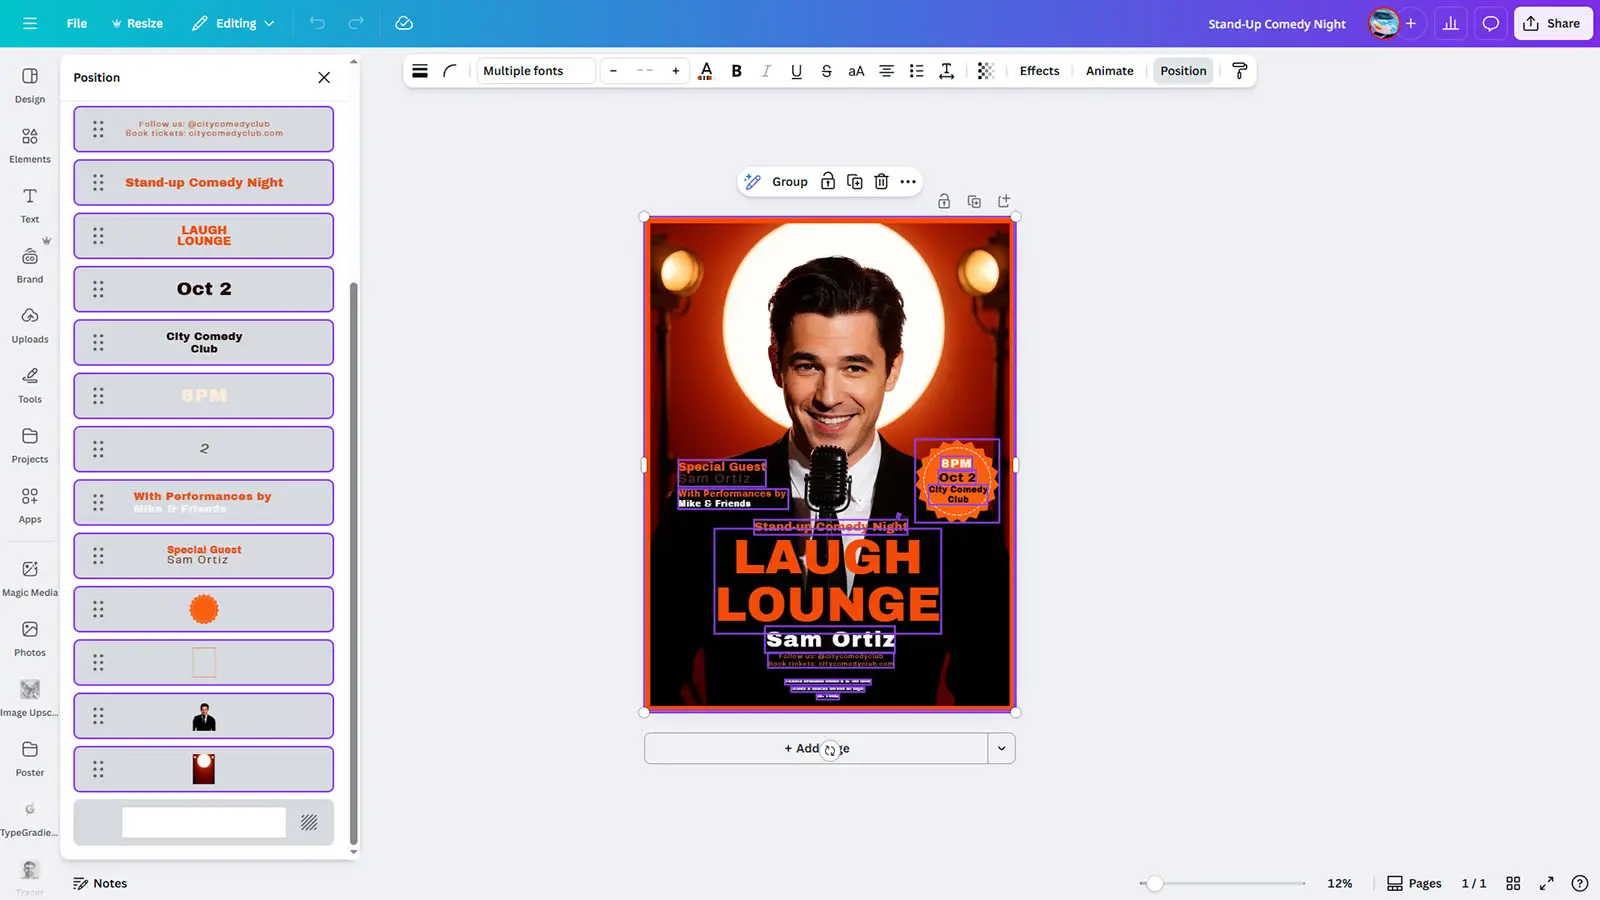1600x900 pixels.
Task: Open the Elements sidebar panel
Action: pos(30,144)
